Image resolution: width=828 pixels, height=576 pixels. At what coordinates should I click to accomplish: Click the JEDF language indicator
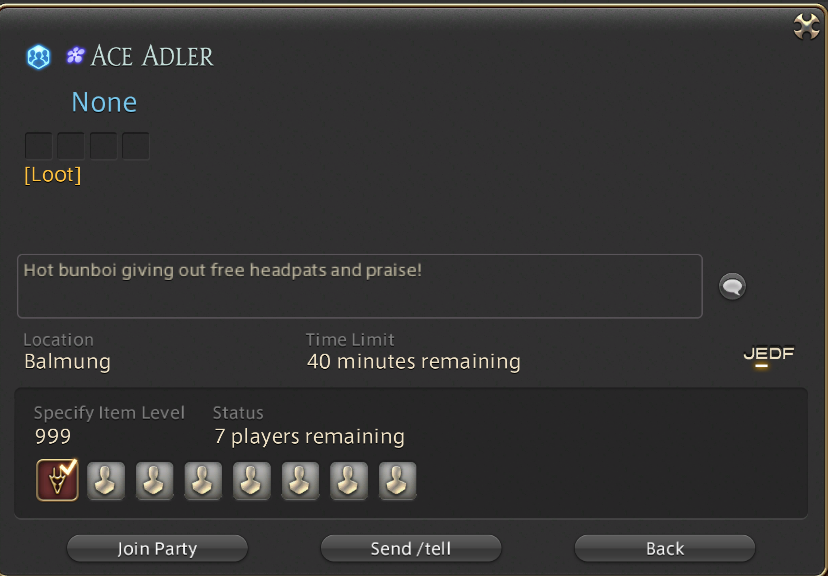click(x=769, y=354)
